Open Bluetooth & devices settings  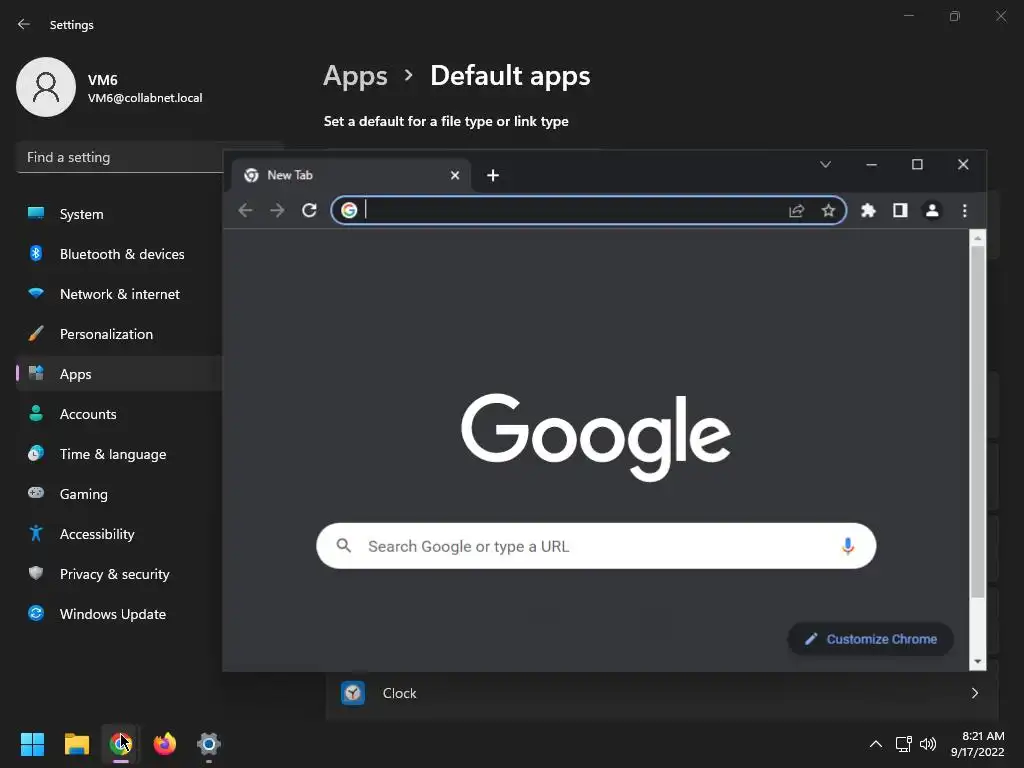point(120,254)
